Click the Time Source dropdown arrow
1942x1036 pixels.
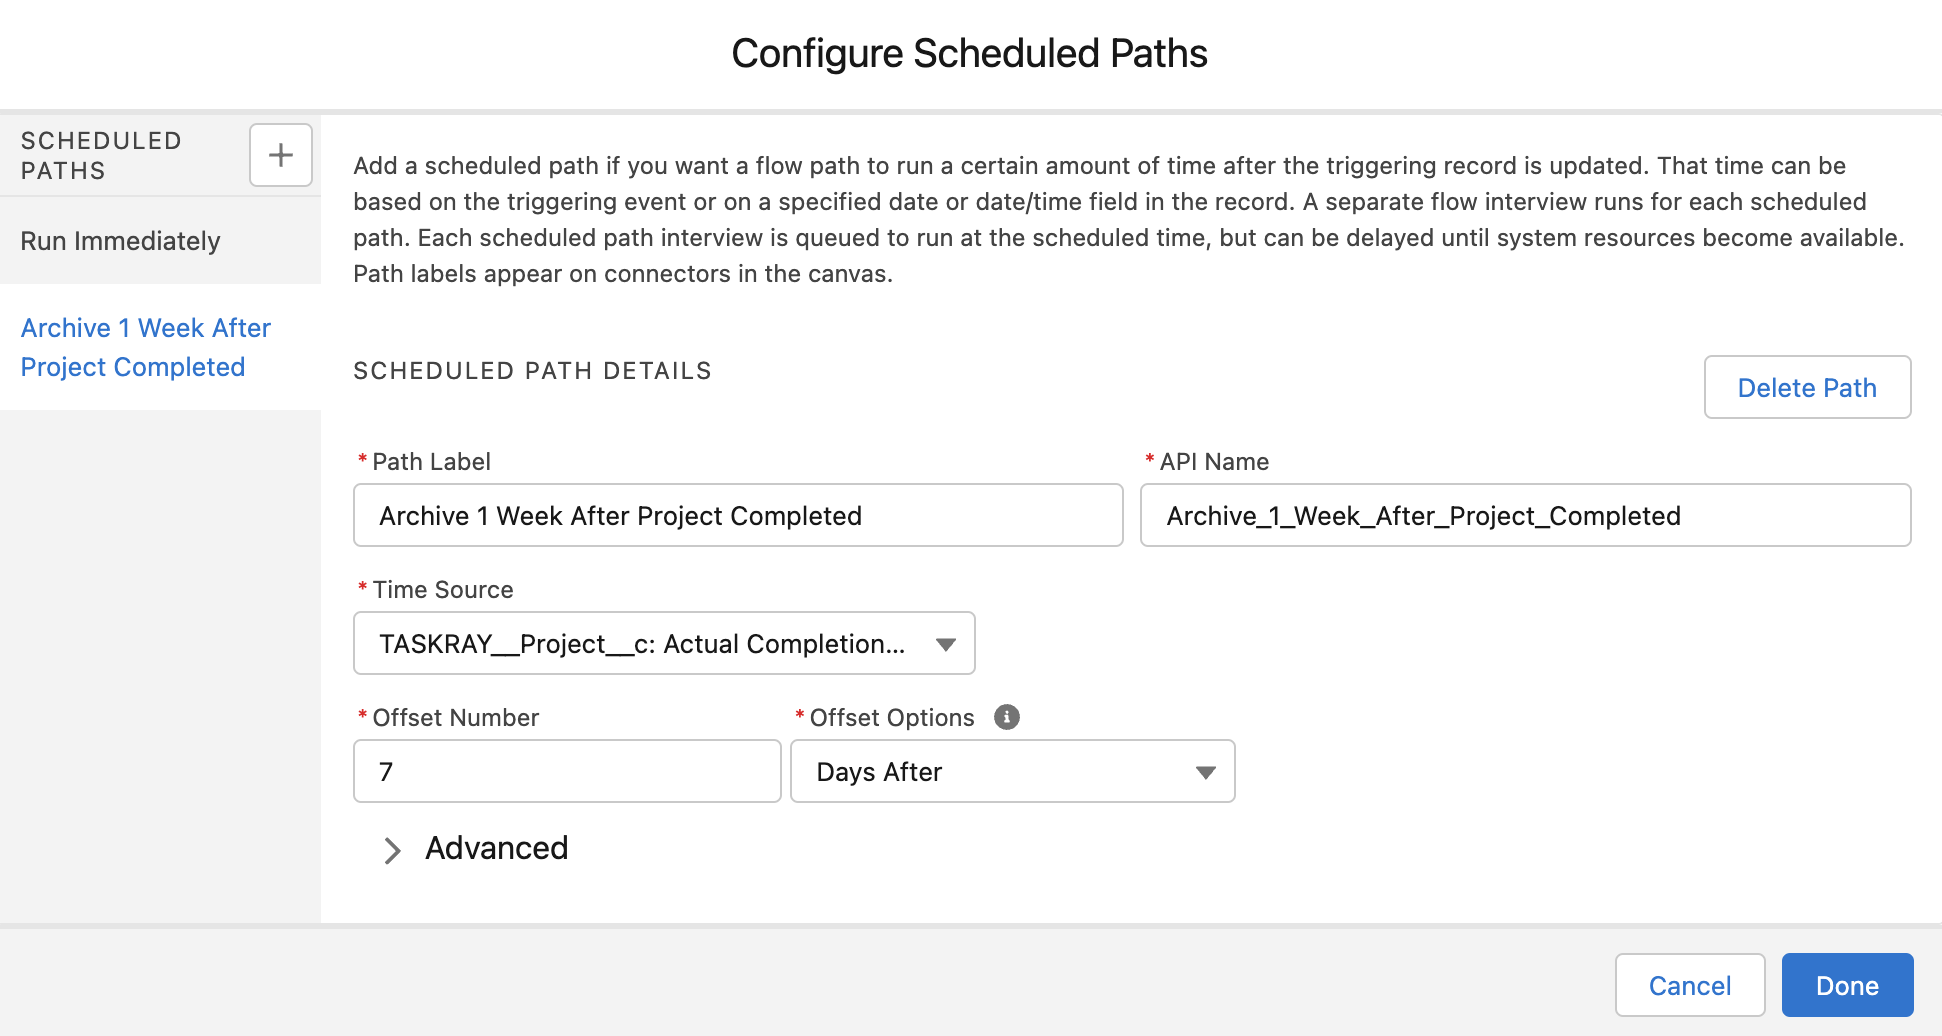click(x=944, y=644)
